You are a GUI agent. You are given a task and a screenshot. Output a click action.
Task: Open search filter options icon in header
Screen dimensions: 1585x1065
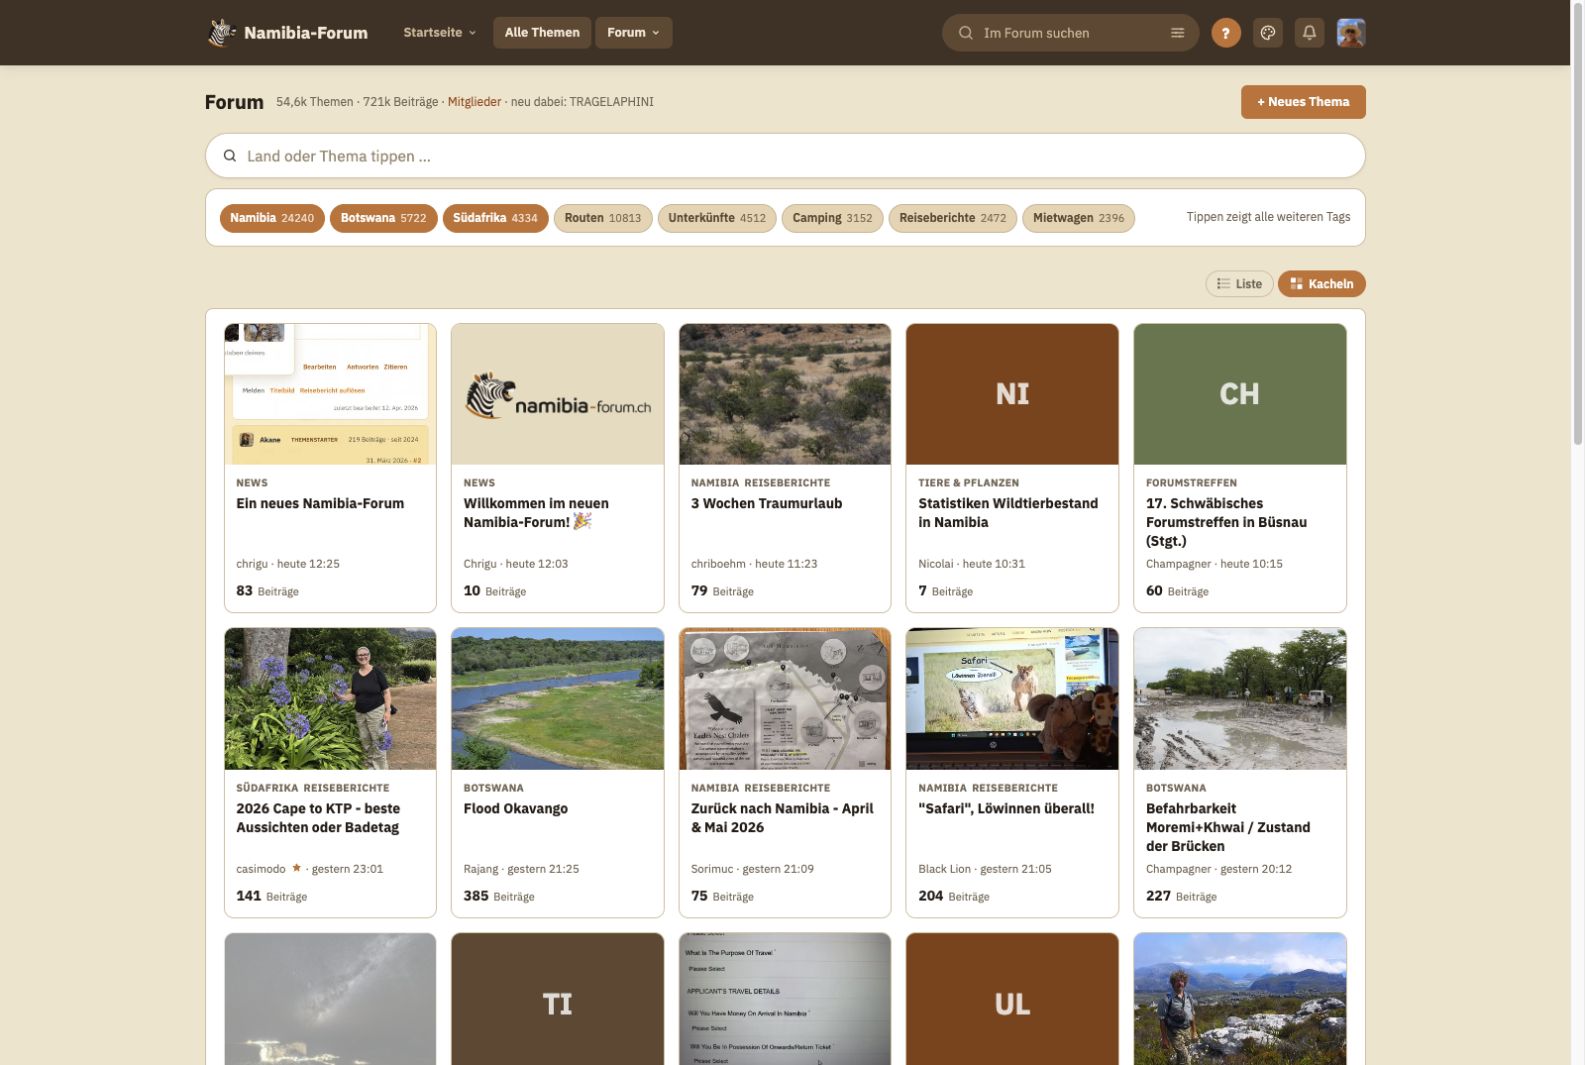(x=1177, y=33)
